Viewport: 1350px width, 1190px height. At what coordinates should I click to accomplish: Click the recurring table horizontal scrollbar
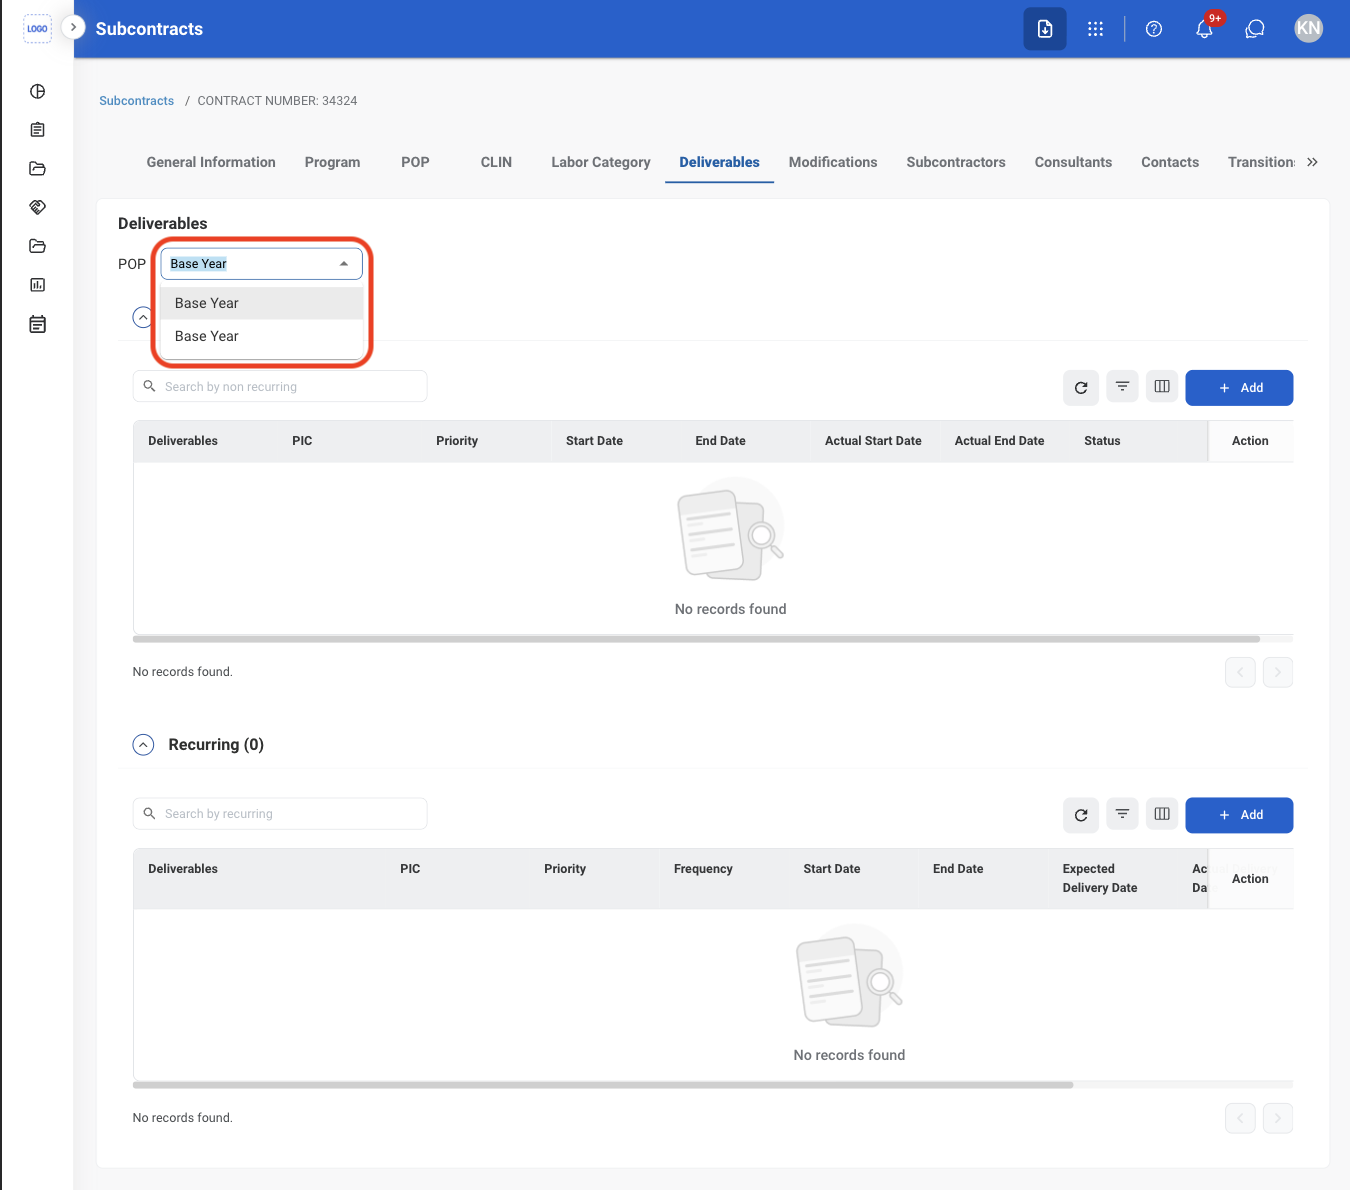[x=603, y=1085]
